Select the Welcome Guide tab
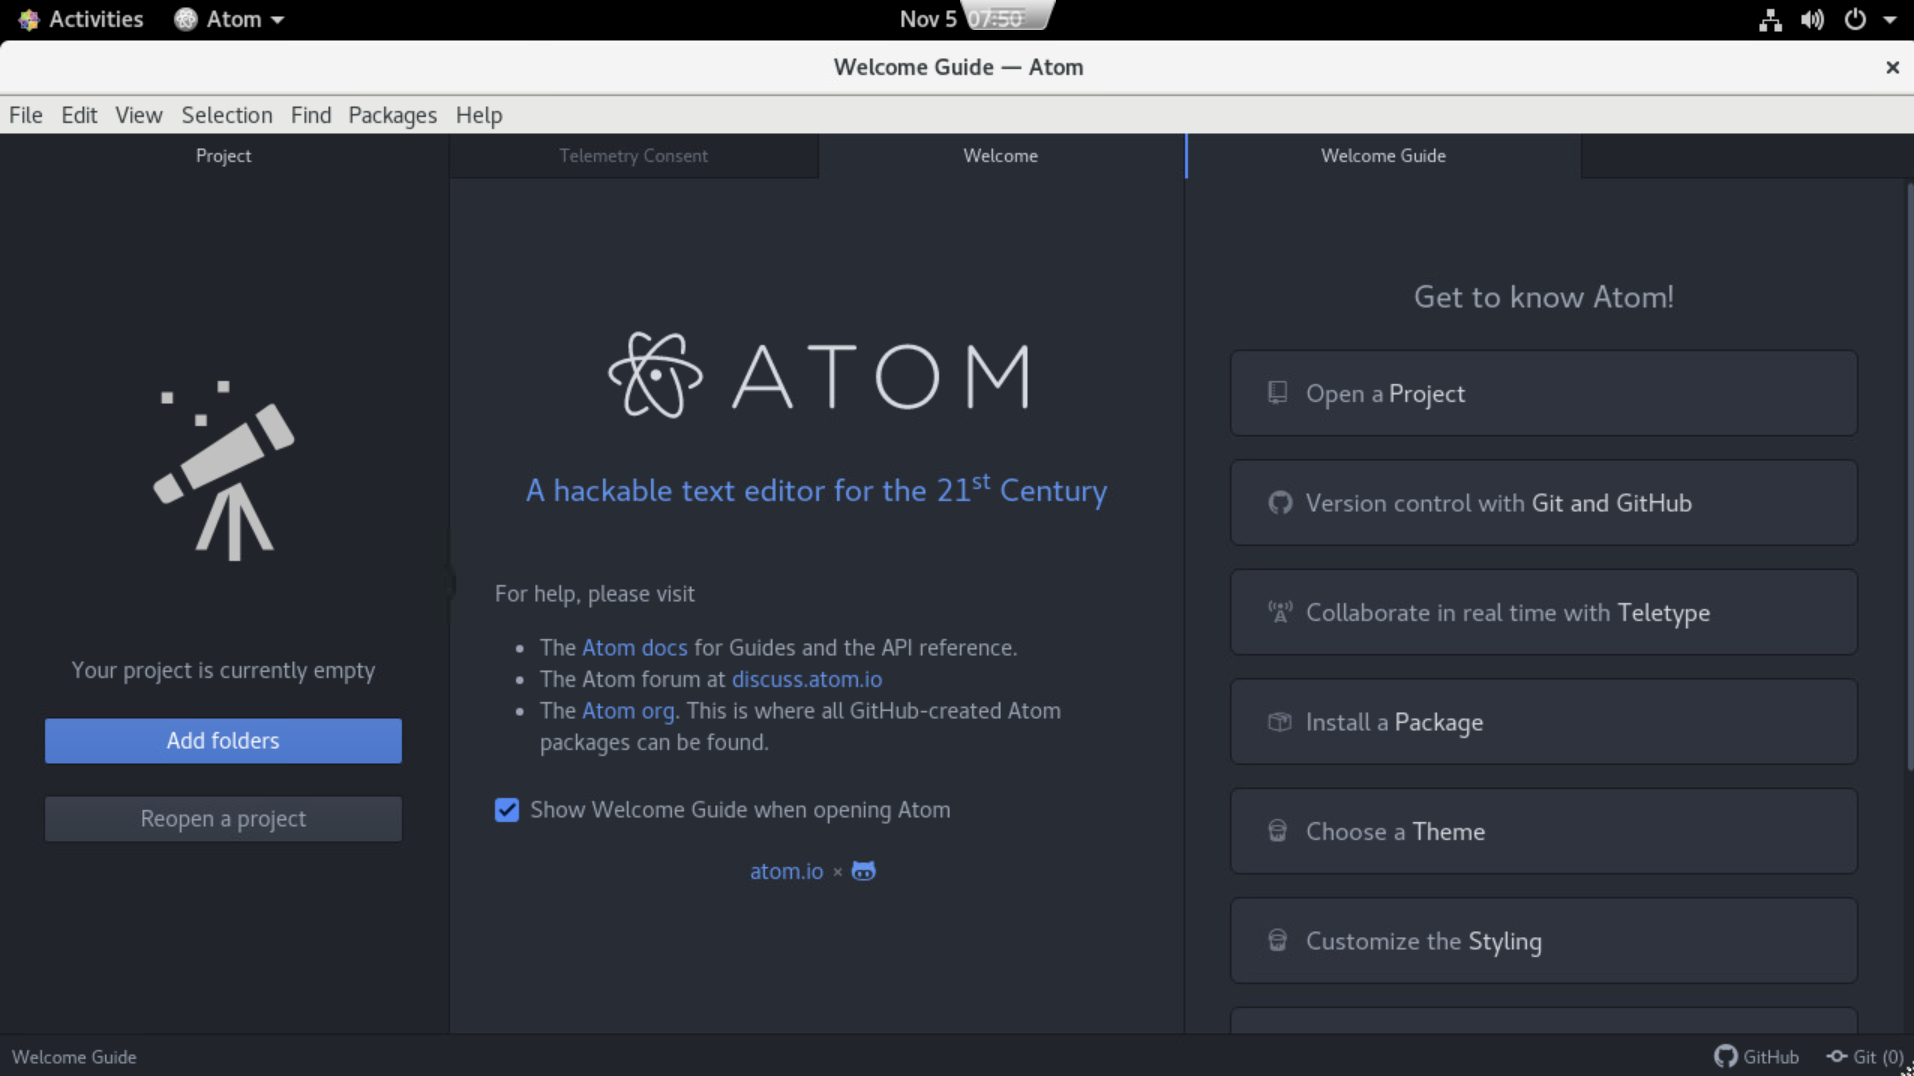1914x1076 pixels. 1383,156
